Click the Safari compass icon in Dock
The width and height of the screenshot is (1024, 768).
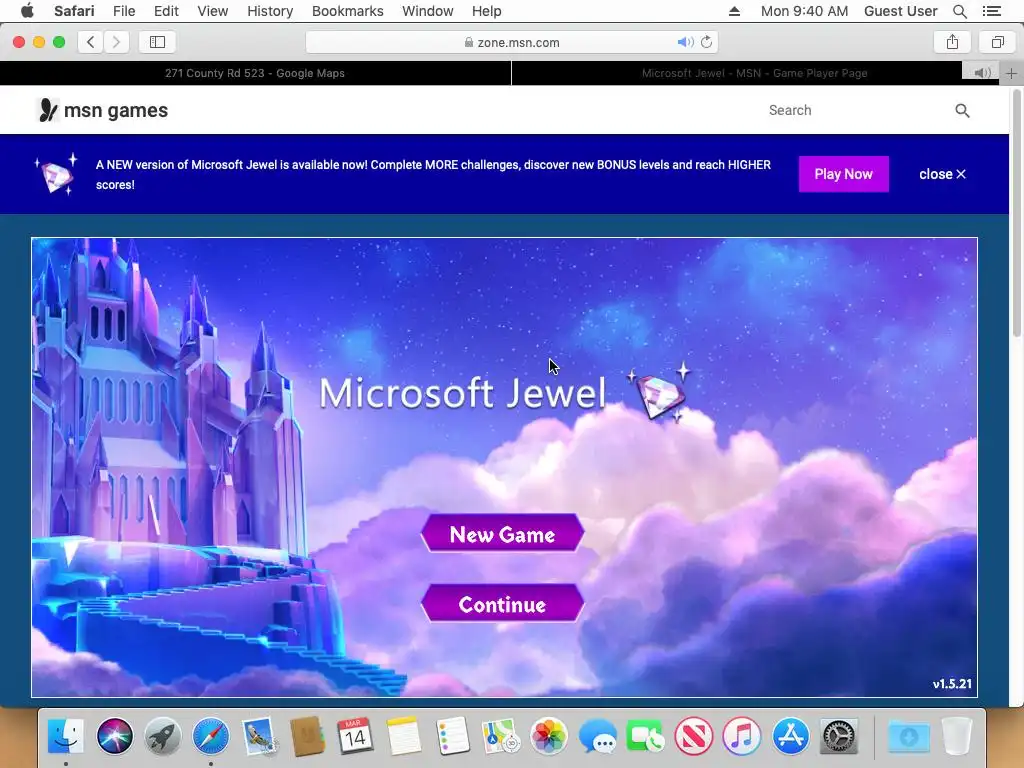pyautogui.click(x=211, y=736)
